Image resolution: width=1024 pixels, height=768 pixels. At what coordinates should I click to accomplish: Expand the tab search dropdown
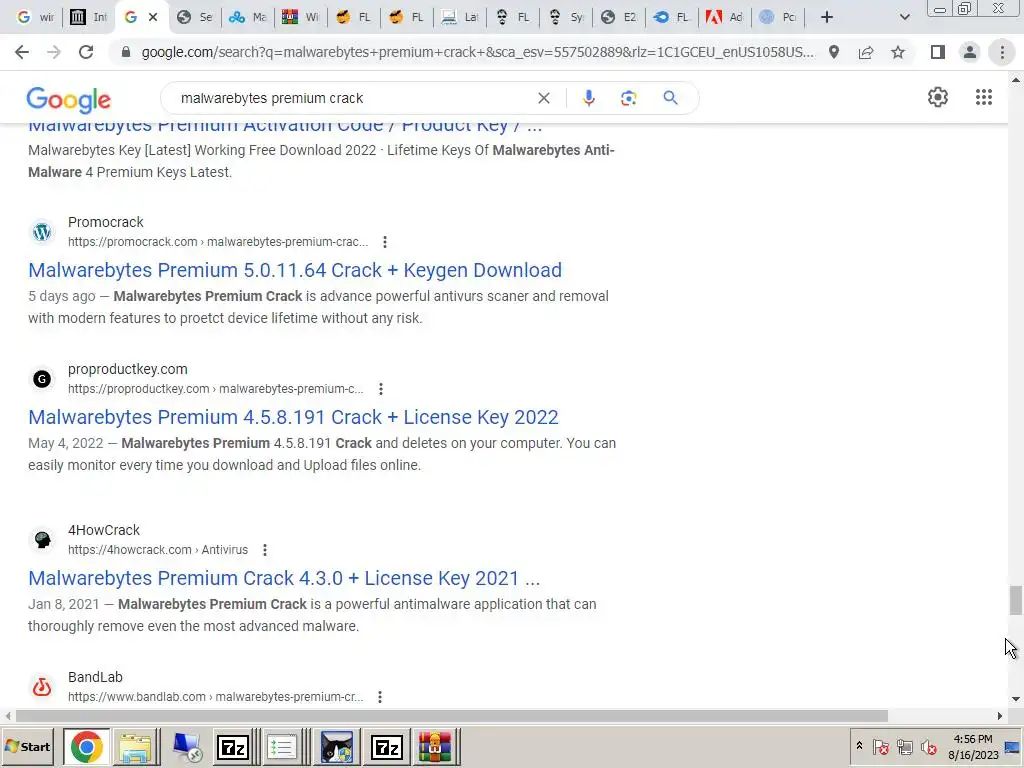[x=904, y=17]
